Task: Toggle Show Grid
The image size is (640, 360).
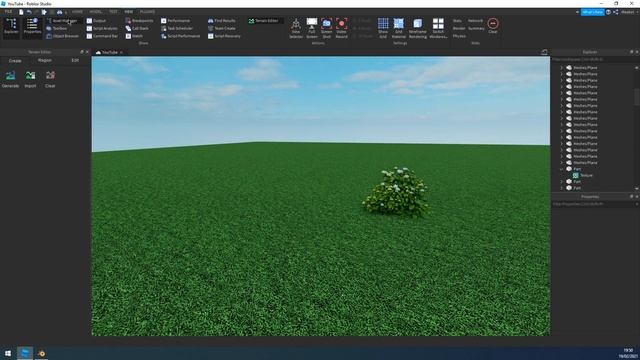Action: [x=383, y=28]
